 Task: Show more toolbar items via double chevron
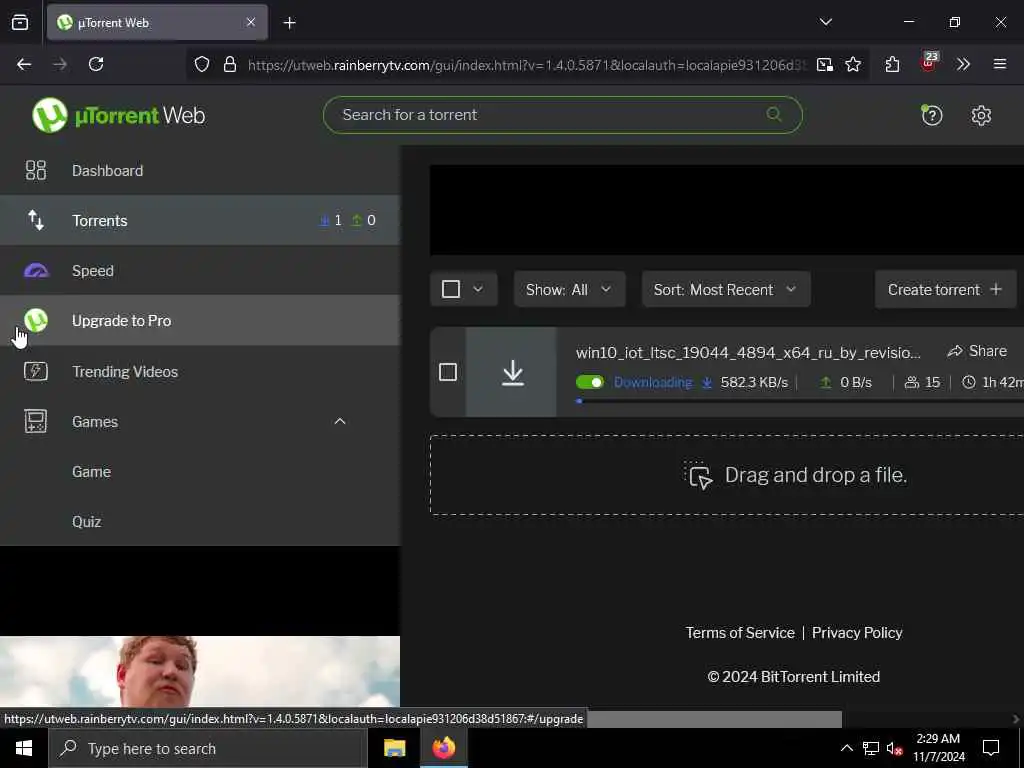click(x=963, y=64)
